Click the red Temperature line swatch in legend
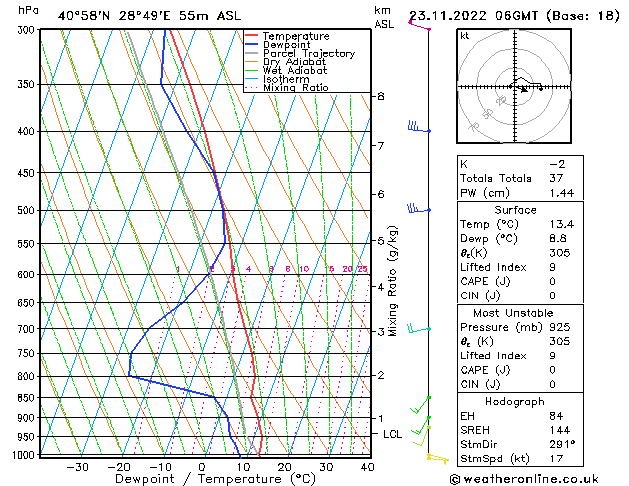Viewport: 629px width, 486px height. 251,36
